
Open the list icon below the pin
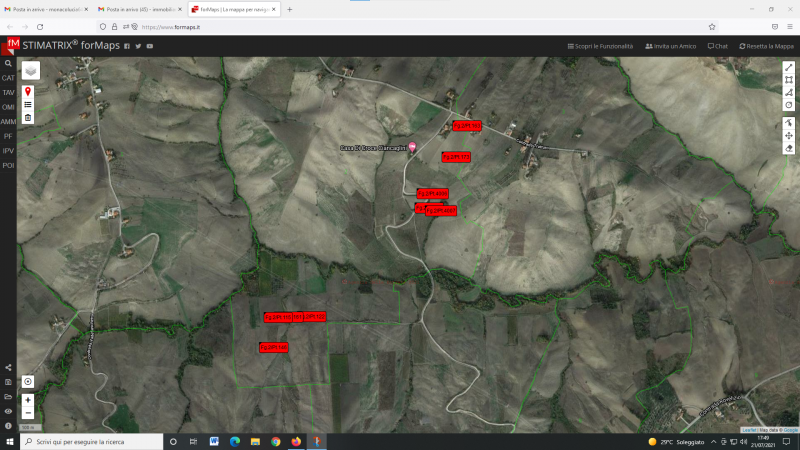[28, 104]
